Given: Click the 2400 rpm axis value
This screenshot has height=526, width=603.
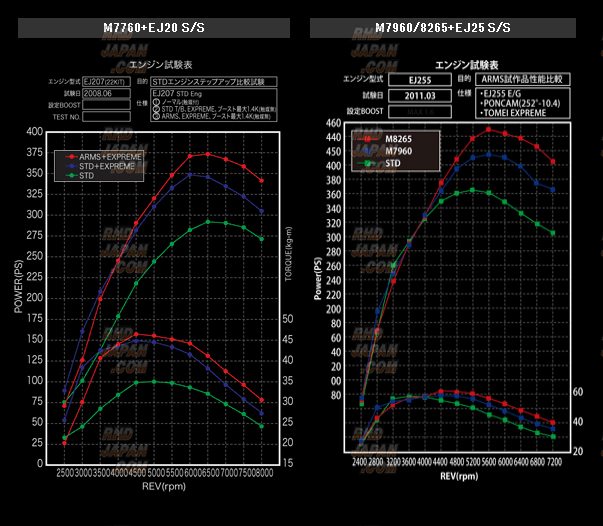Looking at the screenshot, I should click(x=360, y=462).
